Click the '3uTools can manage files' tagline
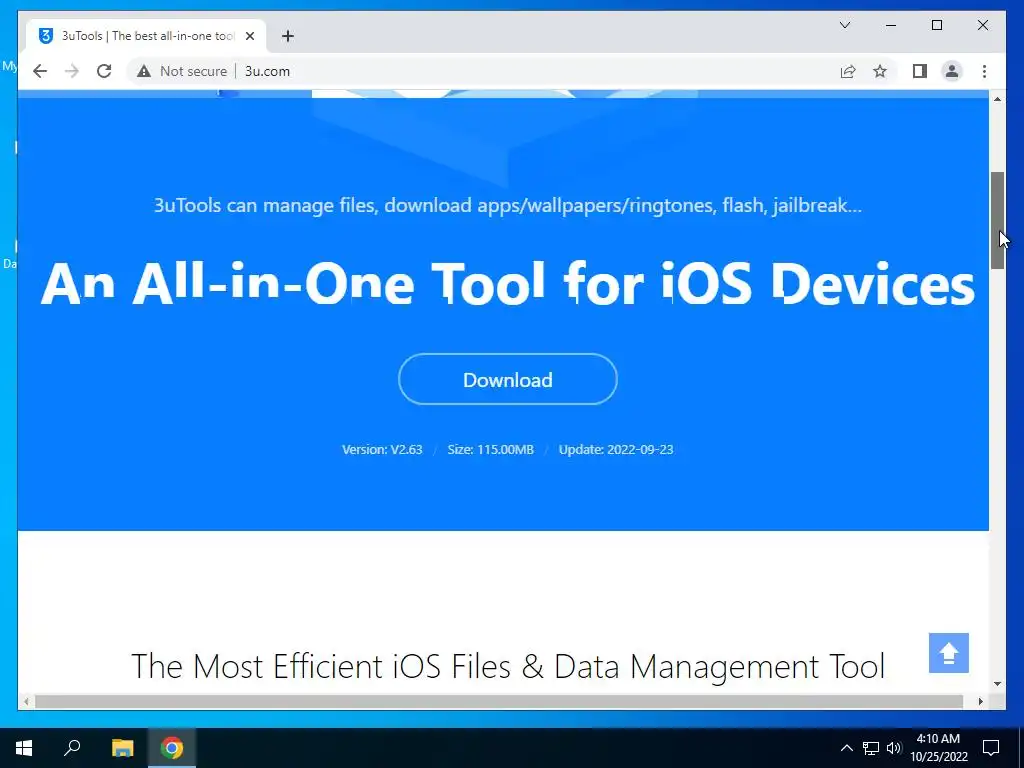1024x768 pixels. [x=507, y=205]
